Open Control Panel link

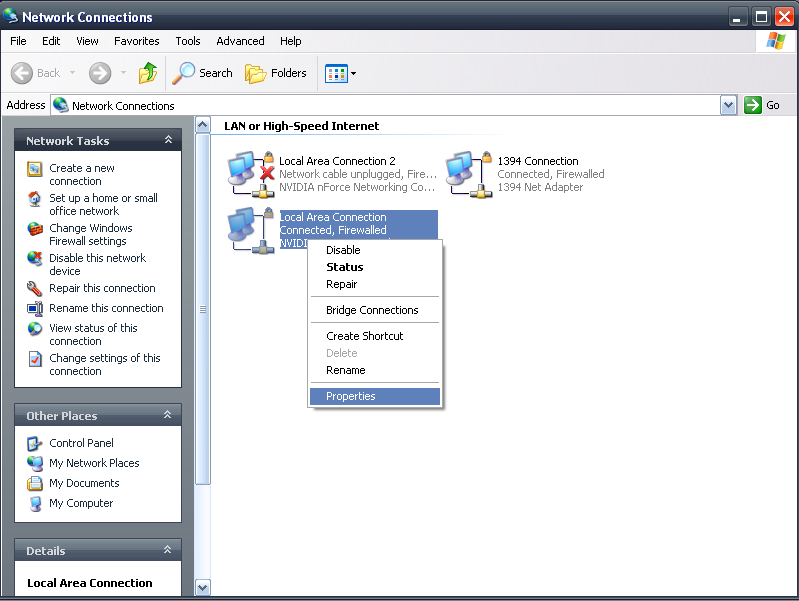(x=81, y=443)
